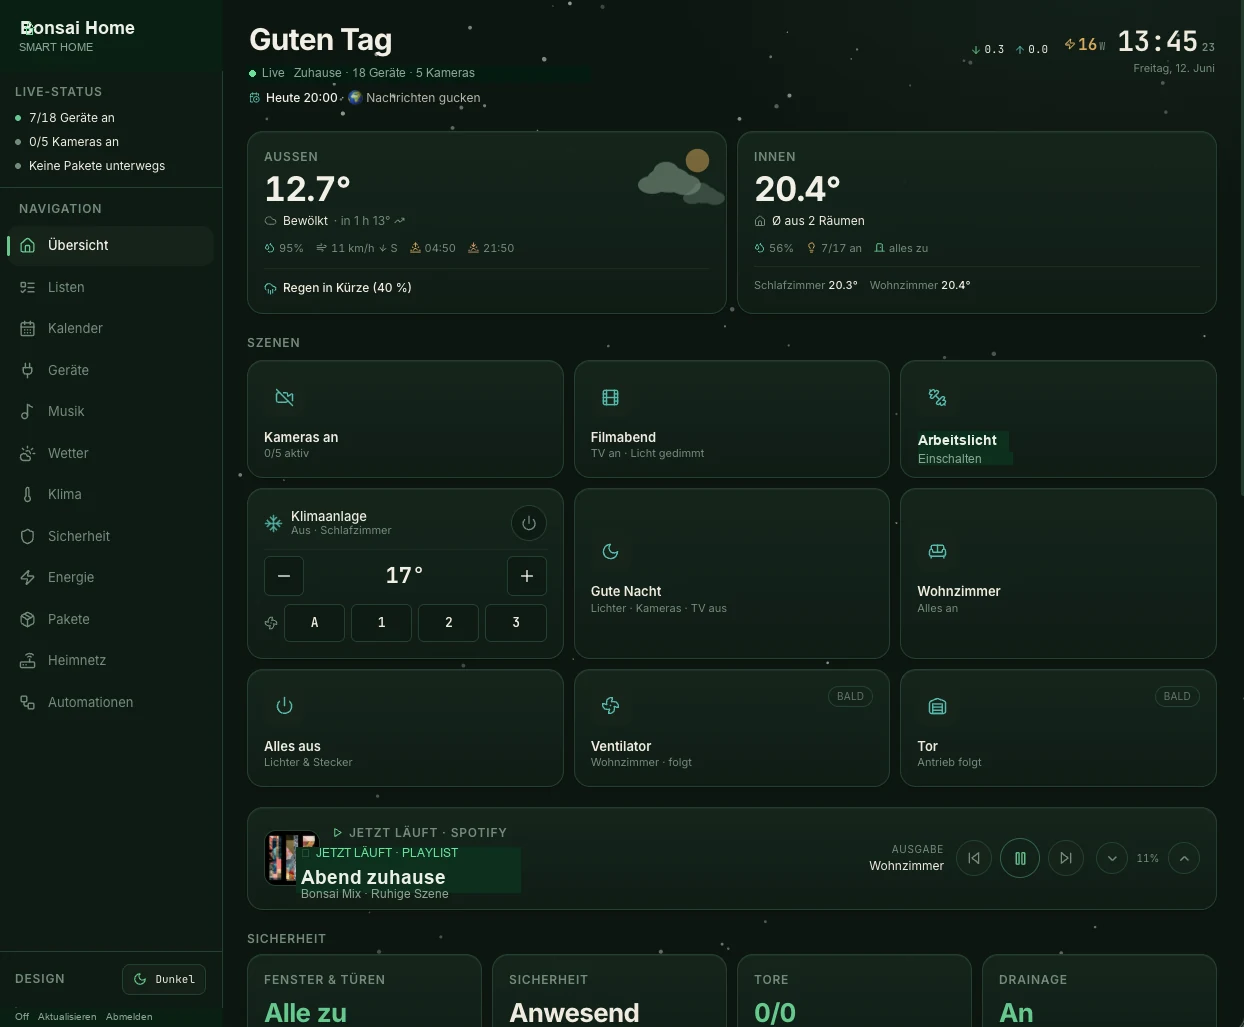Activate the Gute Nacht scene
The image size is (1244, 1027).
pyautogui.click(x=732, y=573)
